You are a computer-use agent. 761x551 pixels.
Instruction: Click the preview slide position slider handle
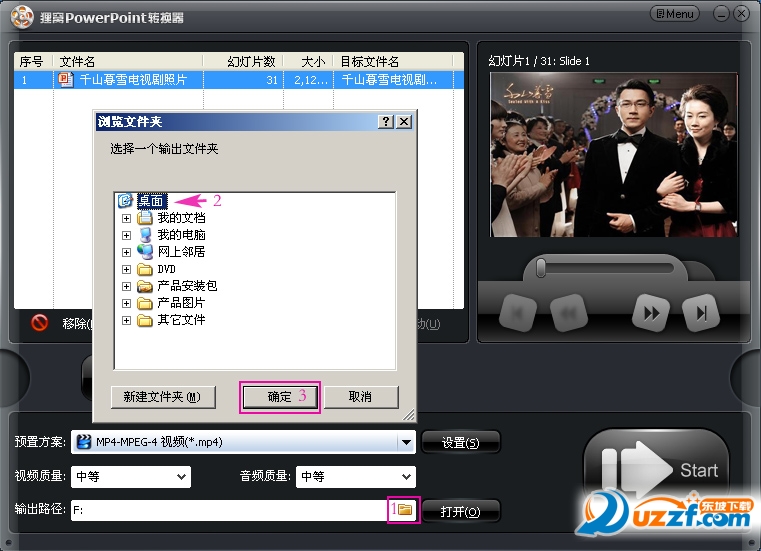coord(541,267)
